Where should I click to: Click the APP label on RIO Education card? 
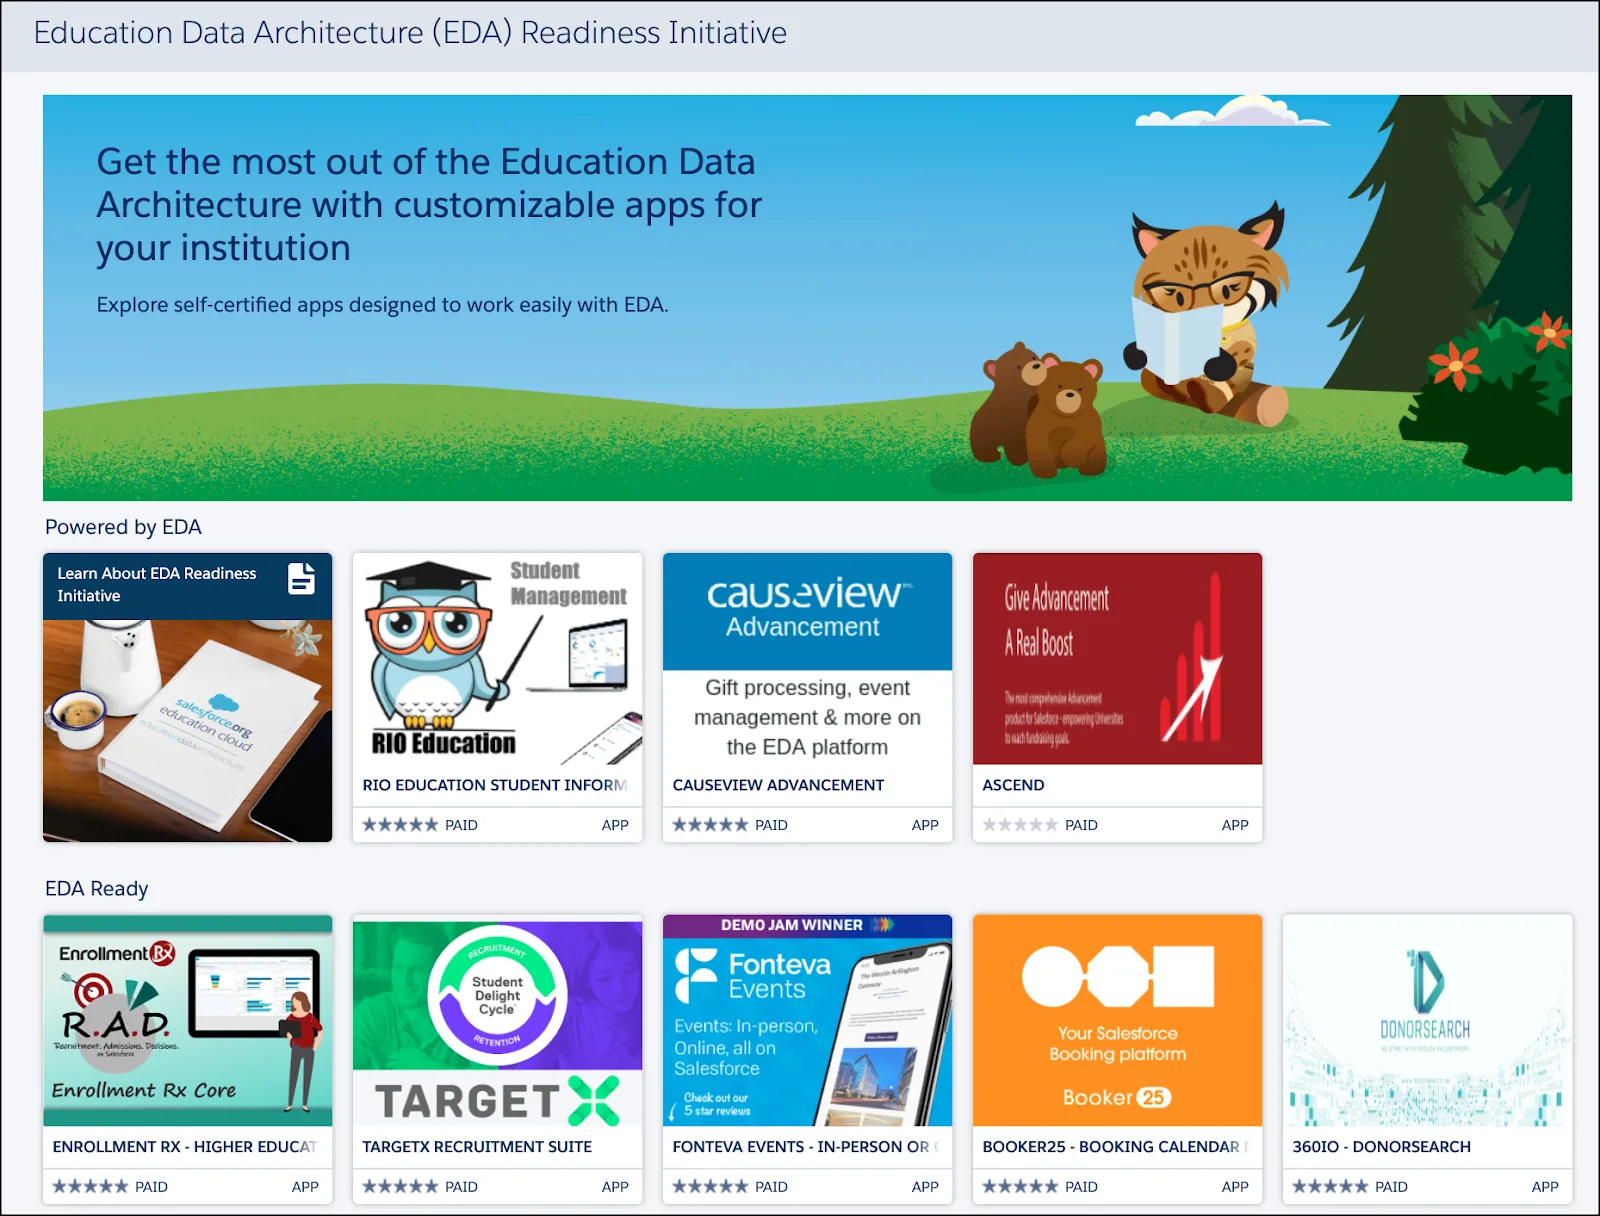point(615,825)
